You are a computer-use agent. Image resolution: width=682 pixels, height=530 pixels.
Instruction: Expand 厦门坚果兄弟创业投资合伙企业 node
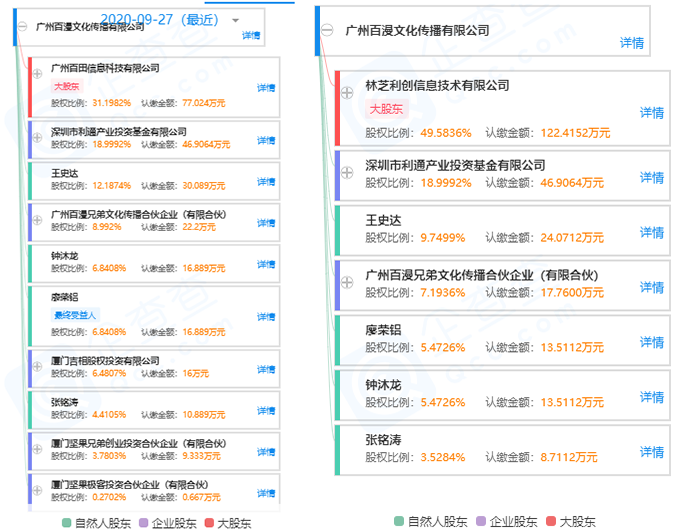(37, 449)
